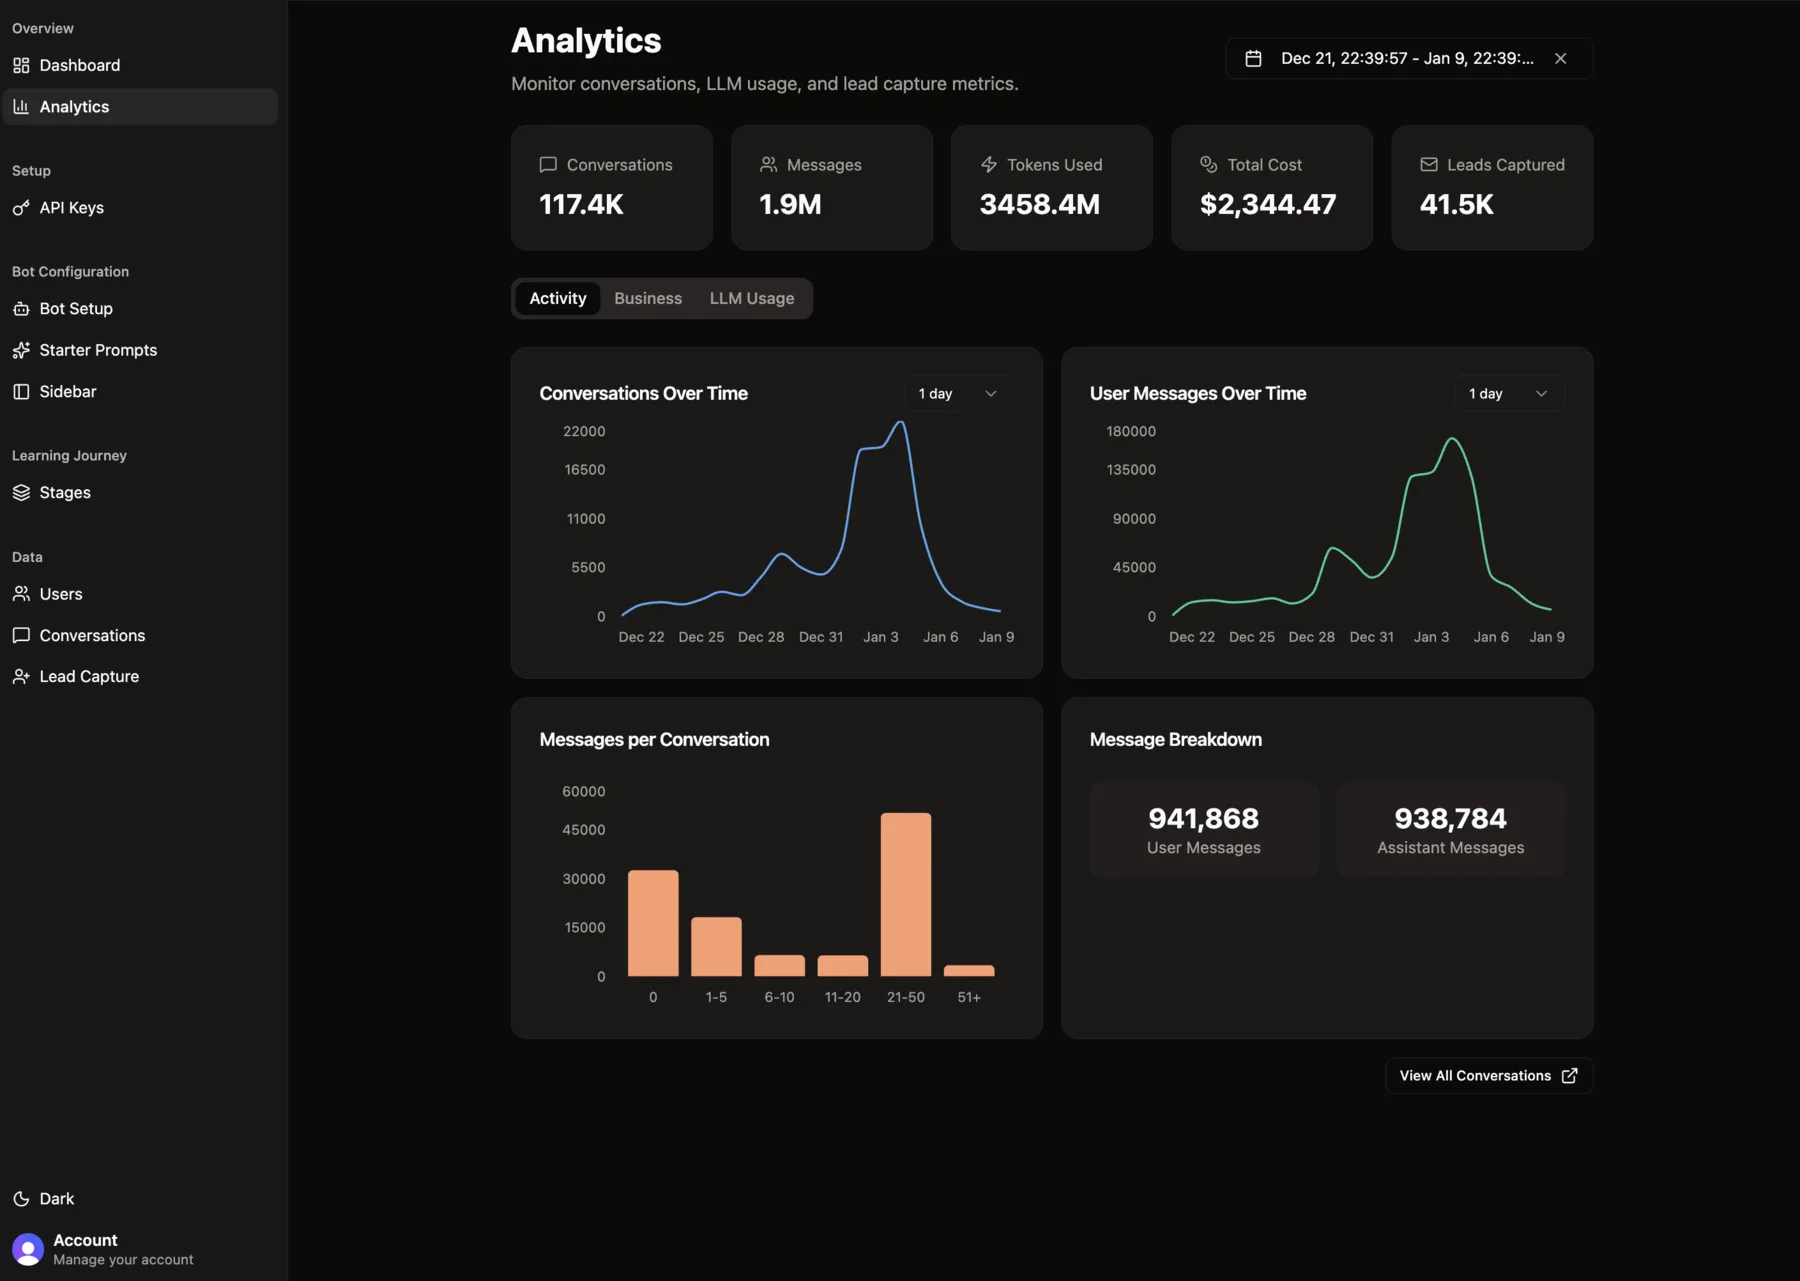This screenshot has width=1800, height=1281.
Task: Open User Messages Over Time interval dropdown
Action: (x=1509, y=394)
